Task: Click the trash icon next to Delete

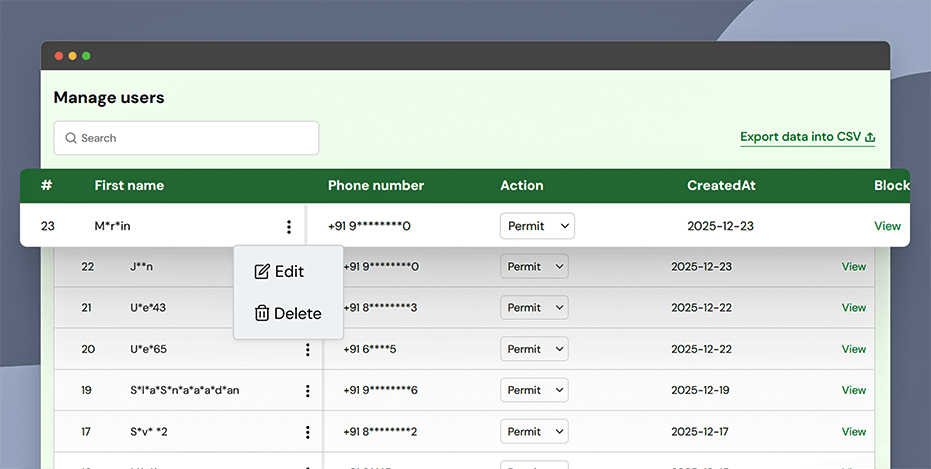Action: (x=262, y=313)
